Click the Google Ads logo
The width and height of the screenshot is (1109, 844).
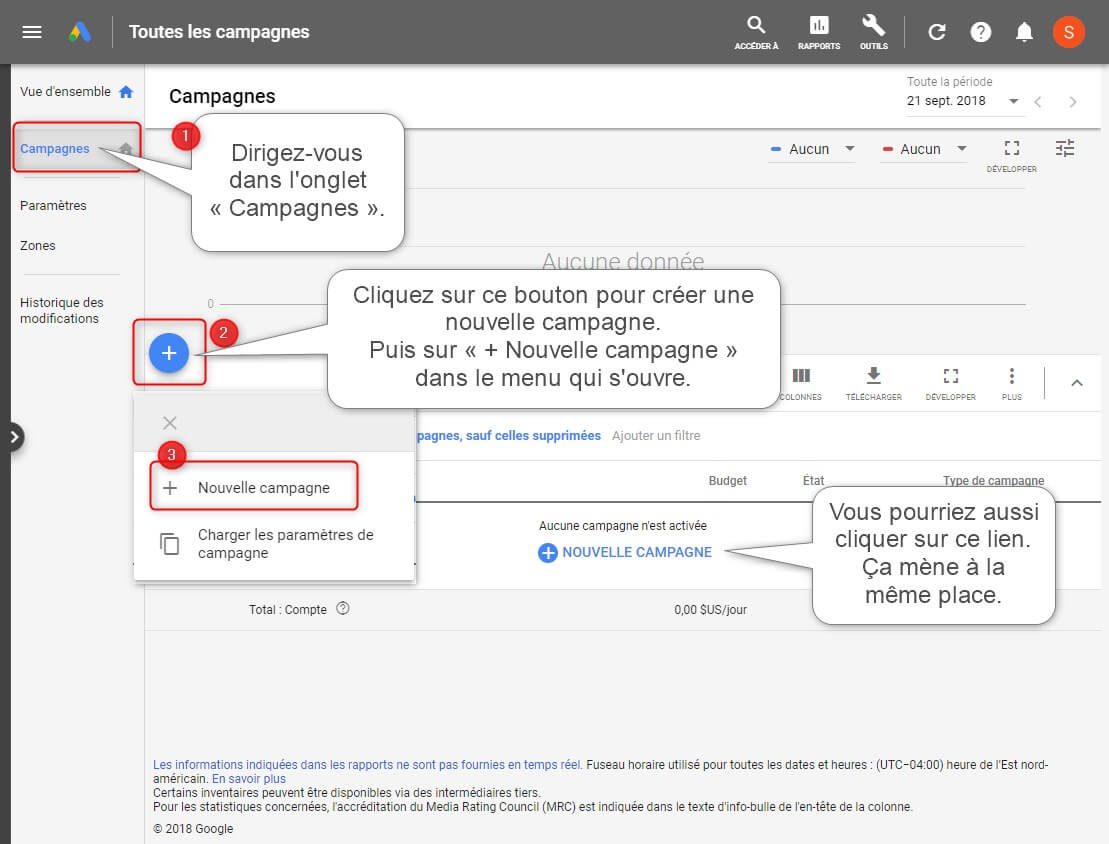pos(80,32)
